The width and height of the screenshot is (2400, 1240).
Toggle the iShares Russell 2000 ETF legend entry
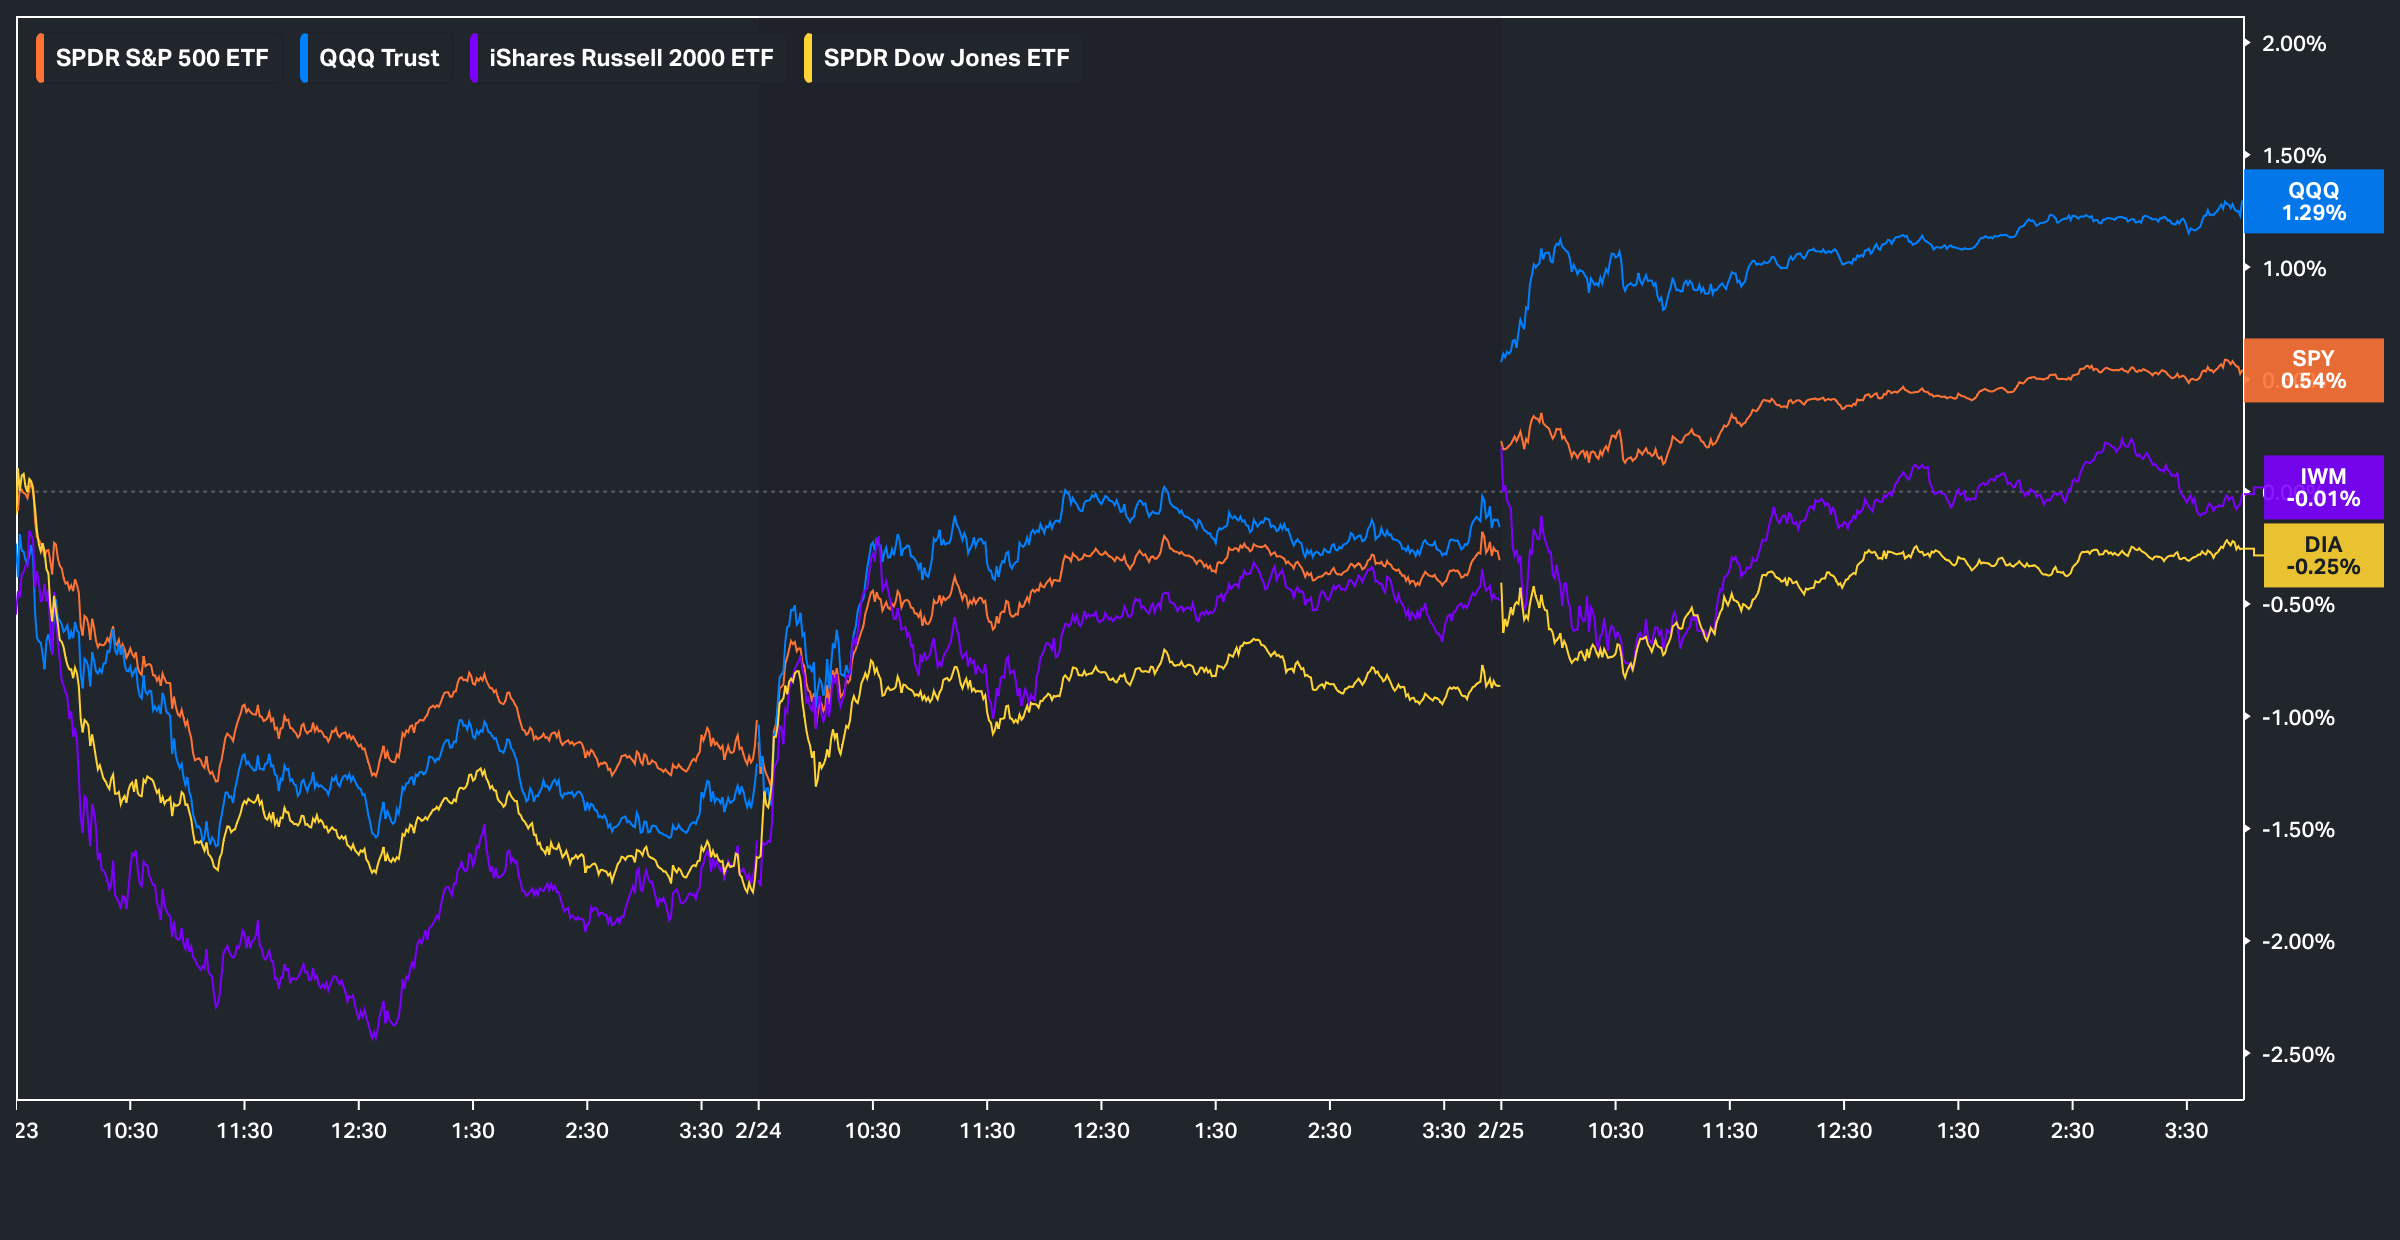coord(631,58)
